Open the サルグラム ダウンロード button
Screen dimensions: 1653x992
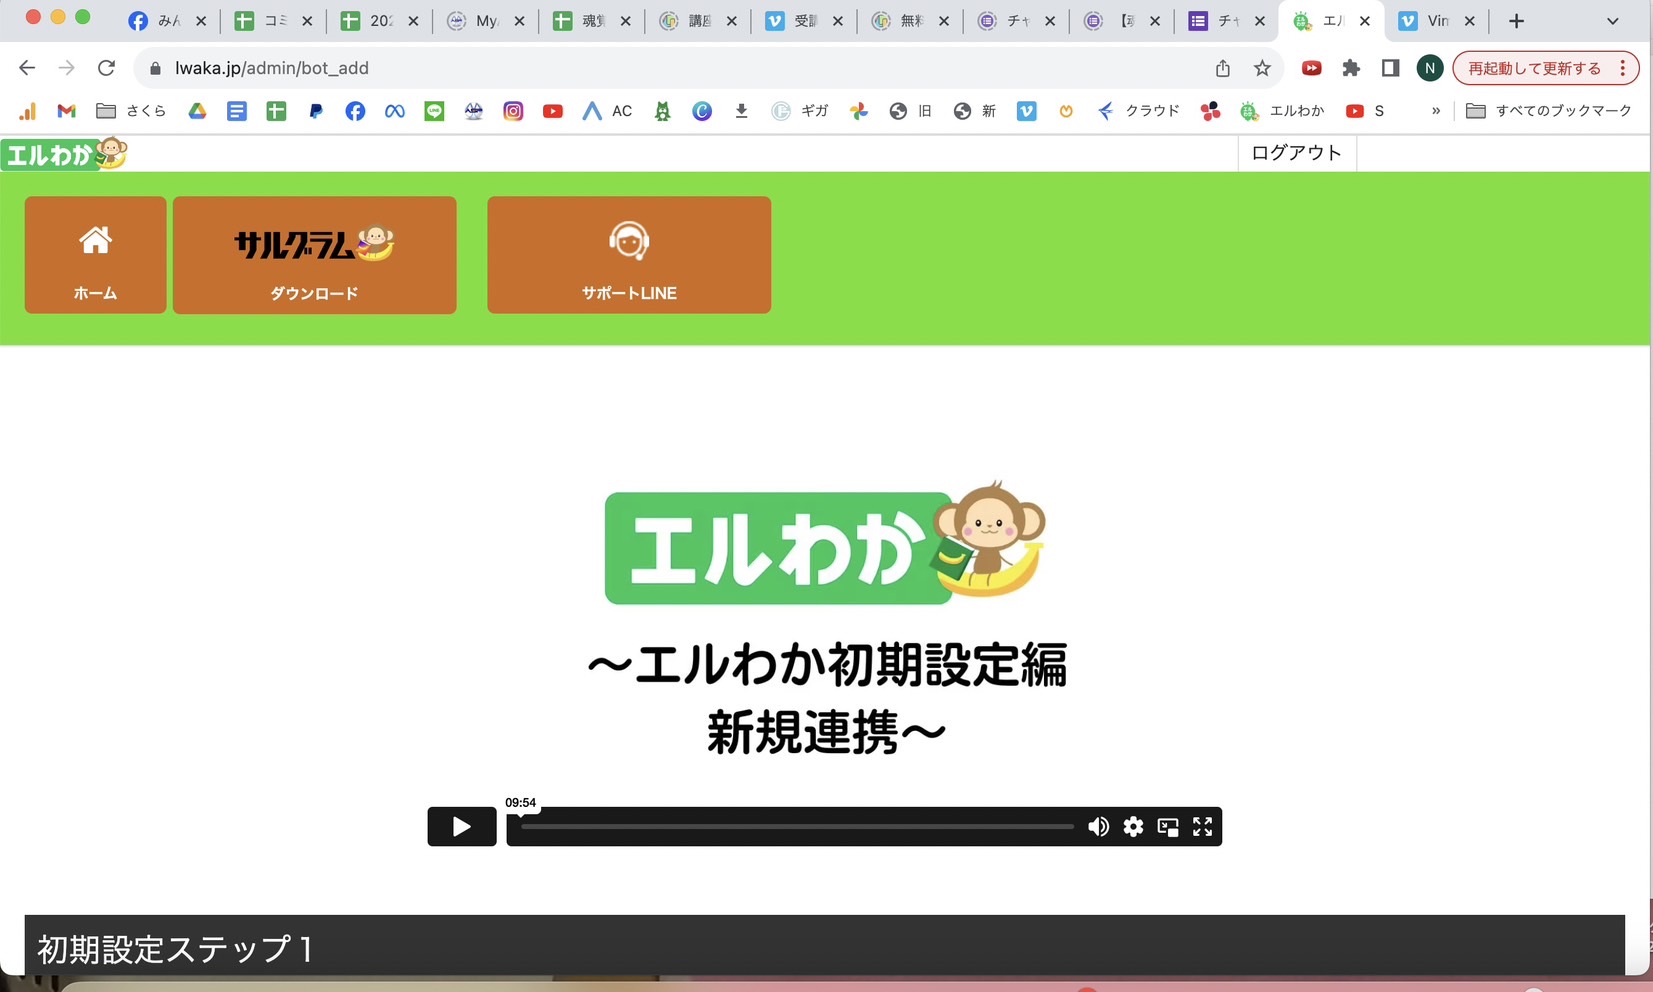(x=314, y=255)
